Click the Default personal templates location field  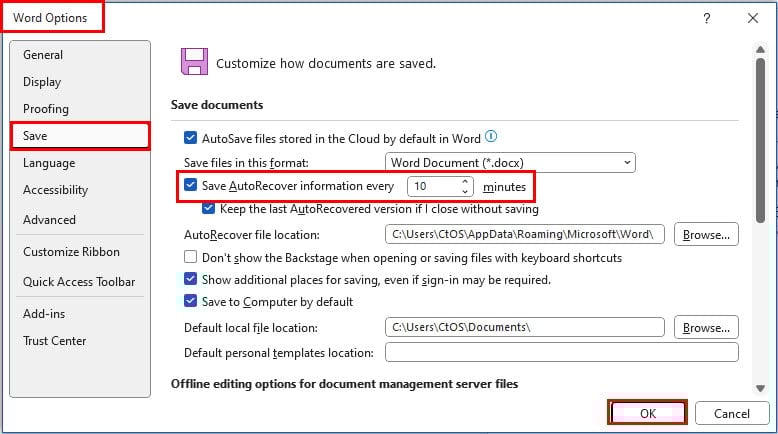coord(561,353)
